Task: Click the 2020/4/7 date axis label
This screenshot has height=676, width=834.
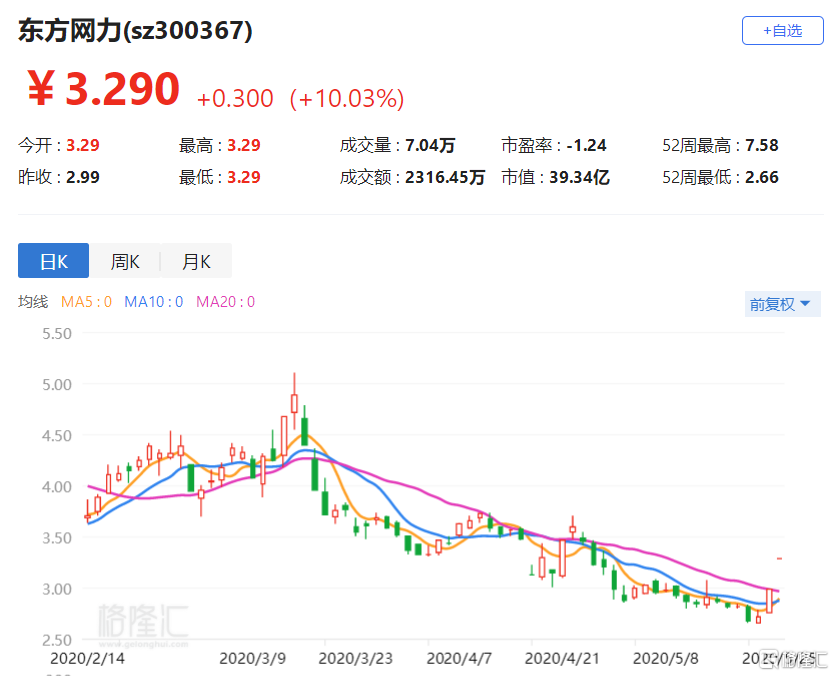Action: tap(459, 658)
